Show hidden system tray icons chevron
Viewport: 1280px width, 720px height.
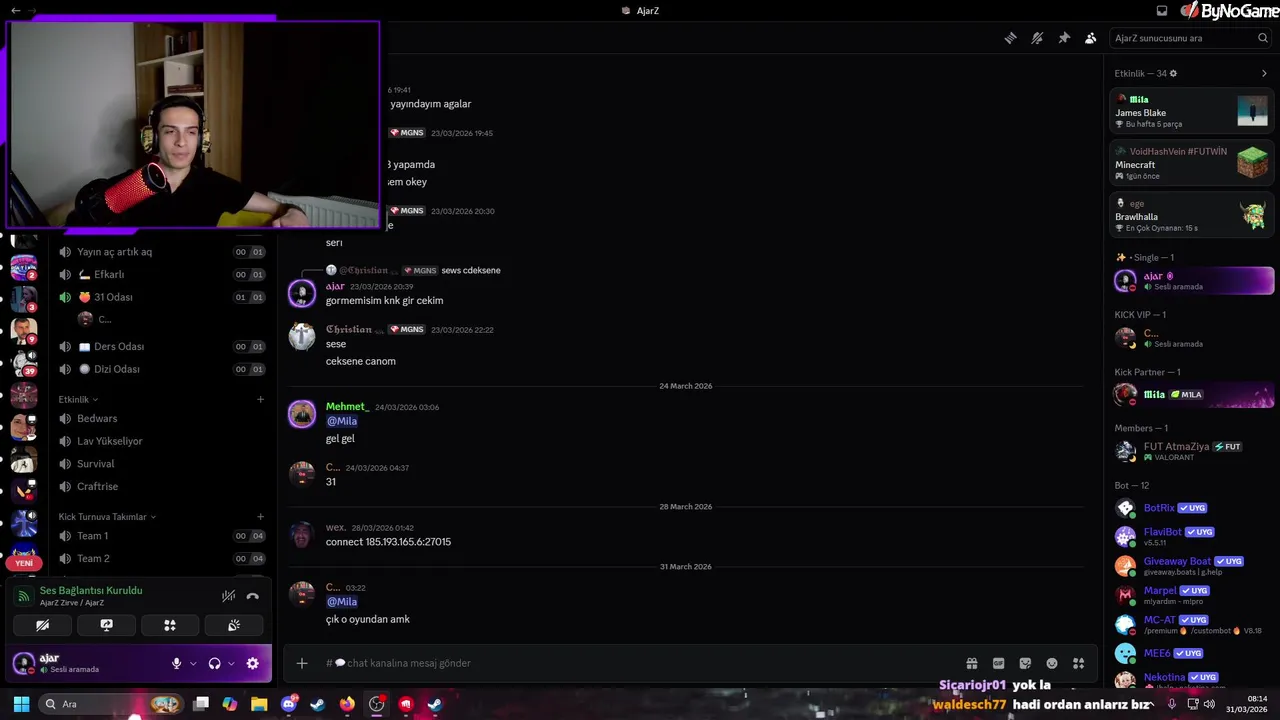coord(1150,704)
